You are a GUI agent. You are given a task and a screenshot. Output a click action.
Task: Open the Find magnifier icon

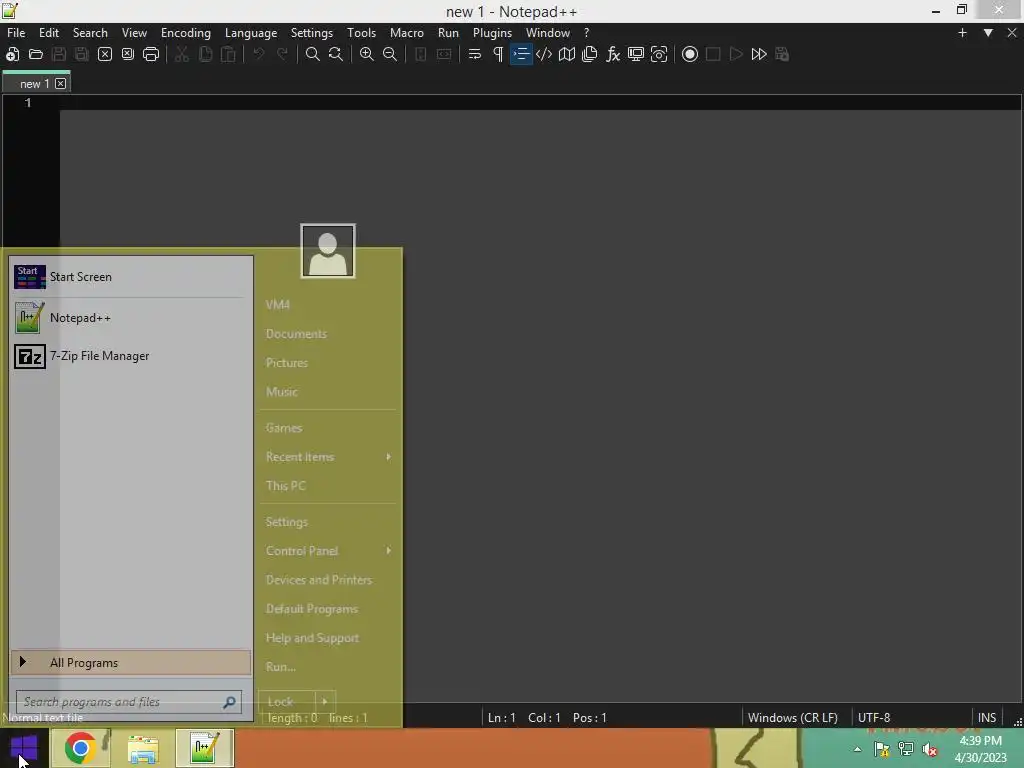[x=313, y=54]
